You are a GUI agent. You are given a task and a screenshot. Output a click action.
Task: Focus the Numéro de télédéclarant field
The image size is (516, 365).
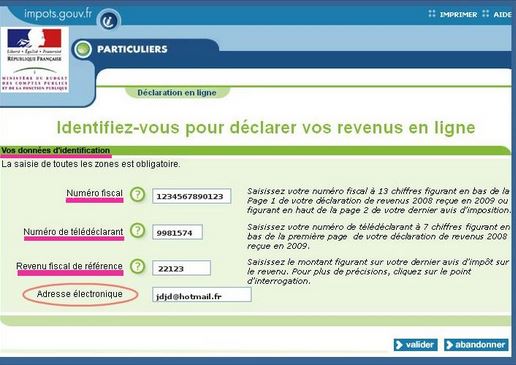coord(177,232)
